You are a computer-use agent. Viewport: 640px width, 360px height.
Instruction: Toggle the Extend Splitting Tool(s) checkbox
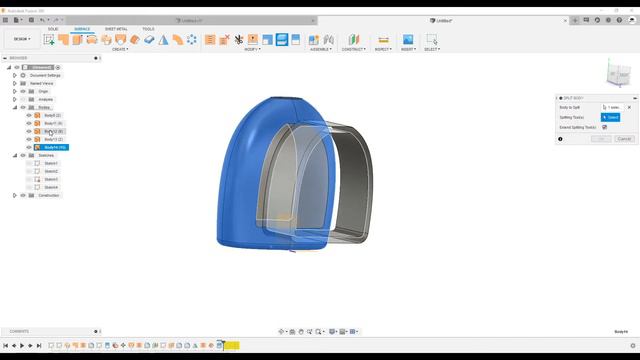604,127
